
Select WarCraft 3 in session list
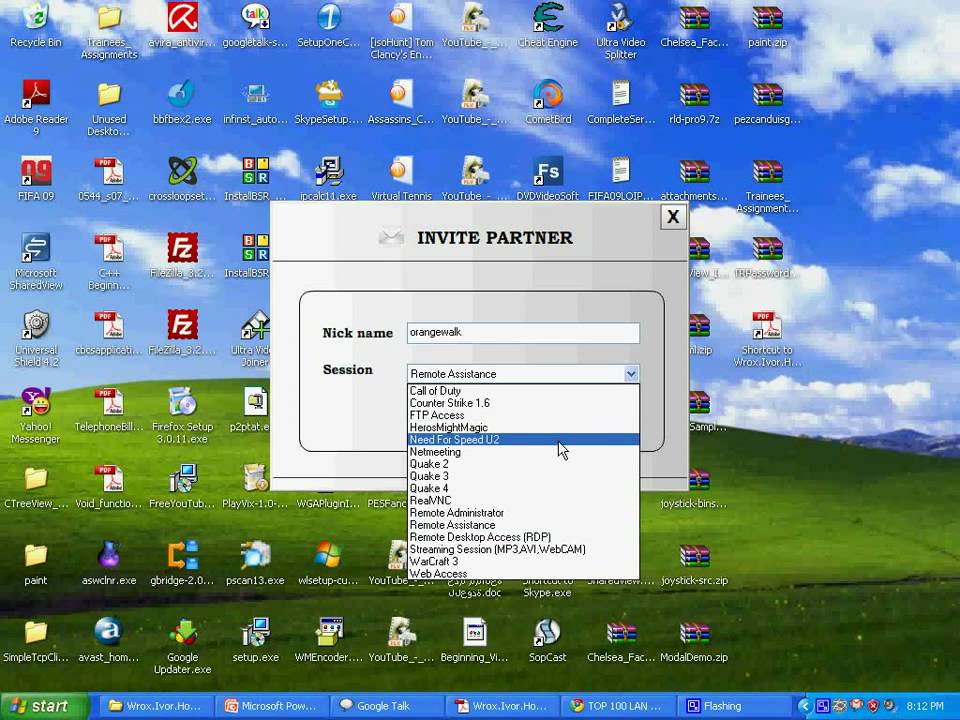(x=523, y=561)
